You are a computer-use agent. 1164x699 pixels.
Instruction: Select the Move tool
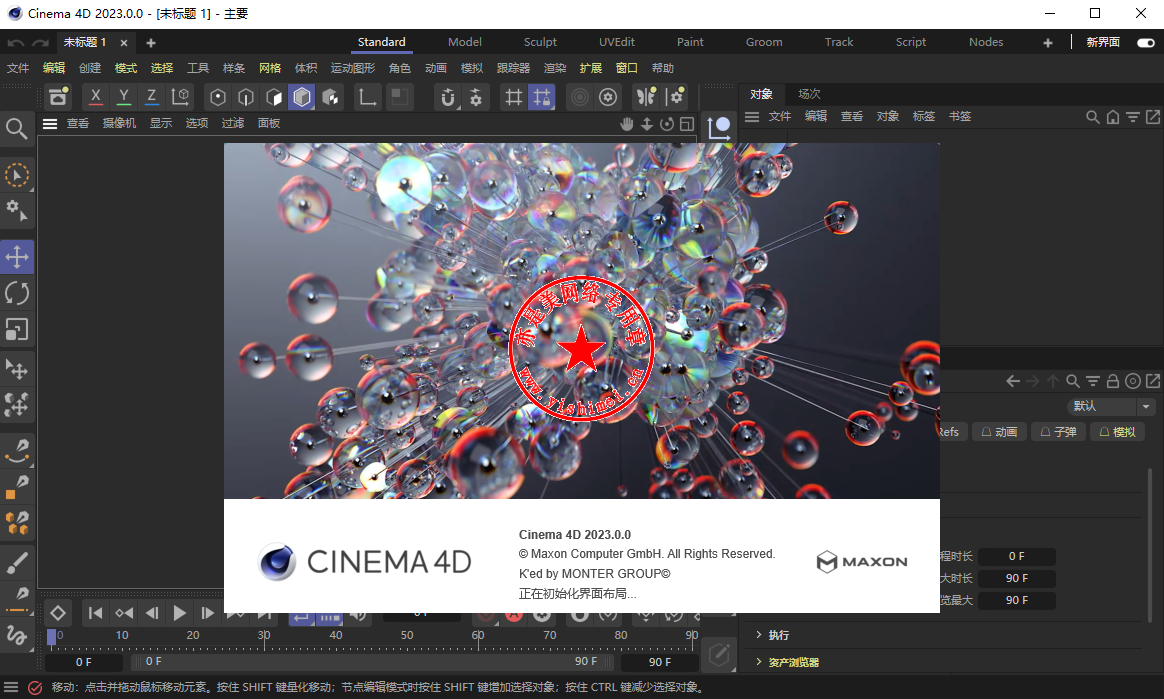(x=17, y=257)
